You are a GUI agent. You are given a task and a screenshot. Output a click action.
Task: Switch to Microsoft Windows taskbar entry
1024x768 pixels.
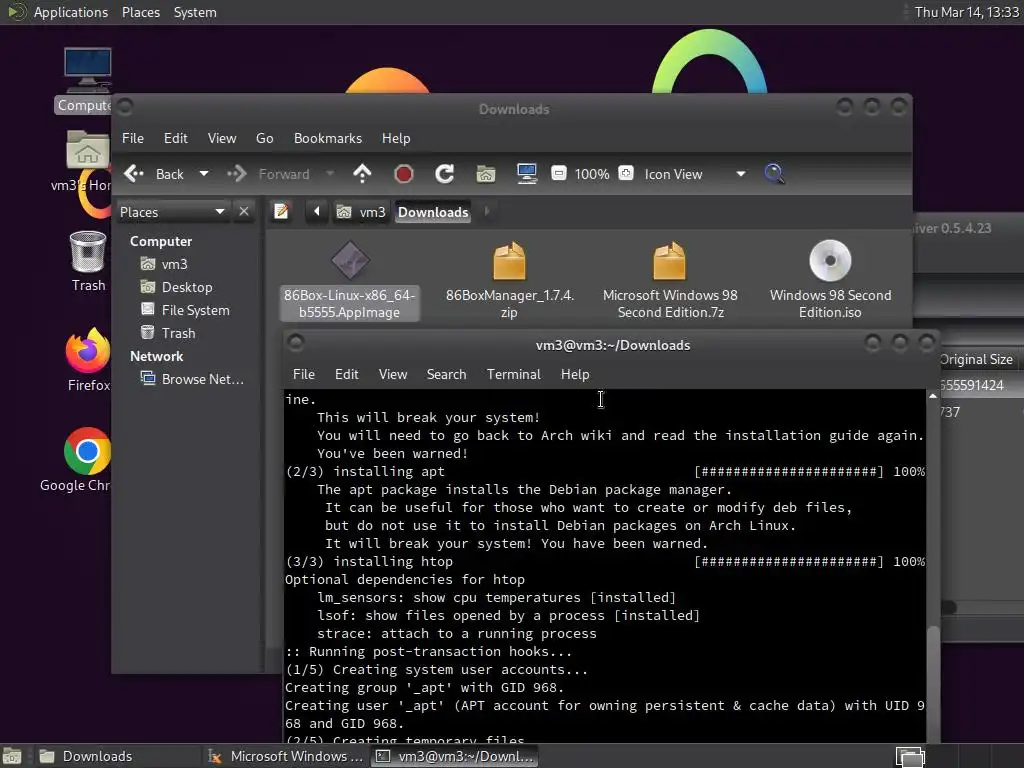(x=286, y=756)
